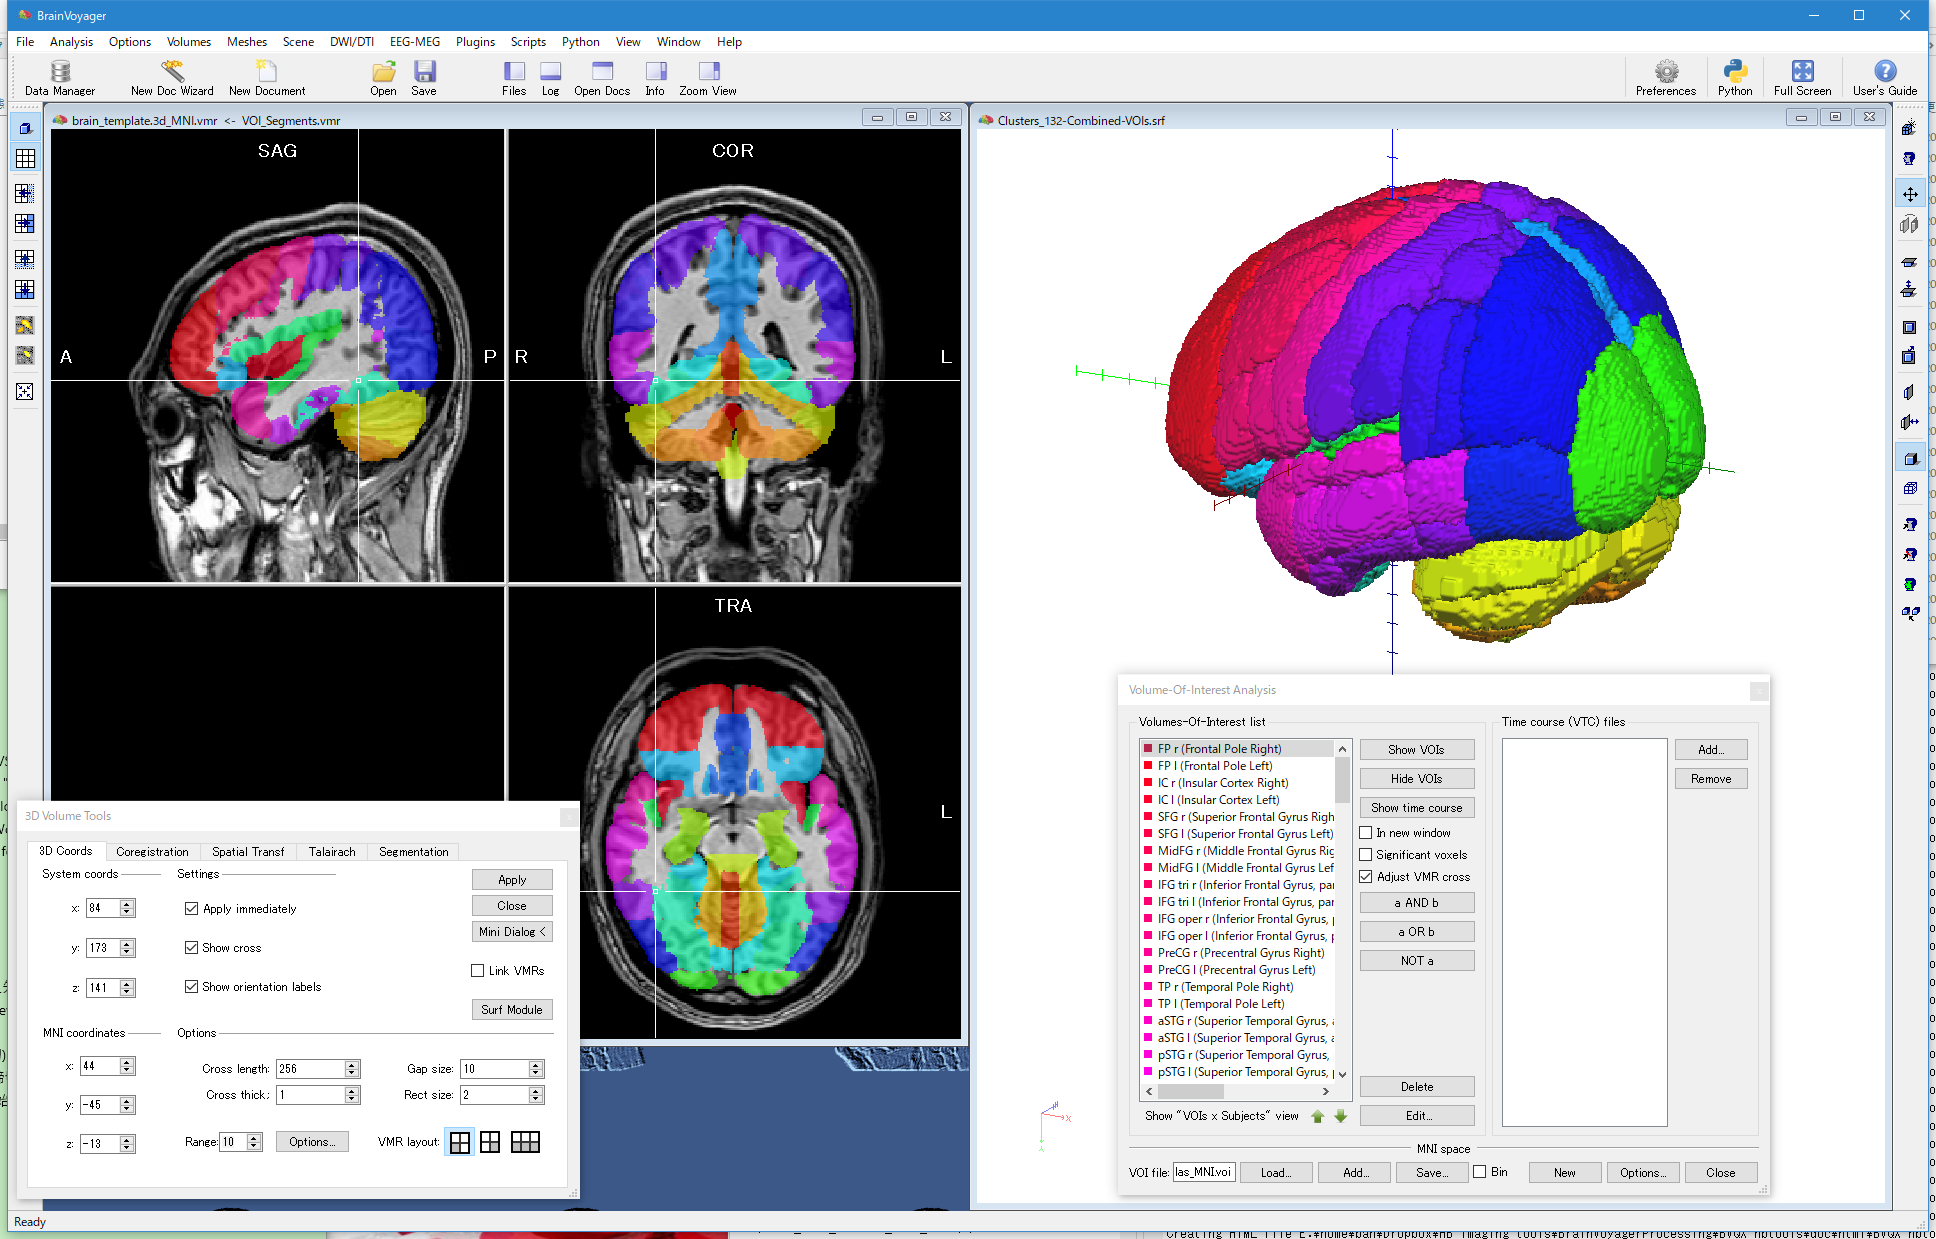1936x1239 pixels.
Task: Switch to the Talairach tab
Action: coord(332,852)
